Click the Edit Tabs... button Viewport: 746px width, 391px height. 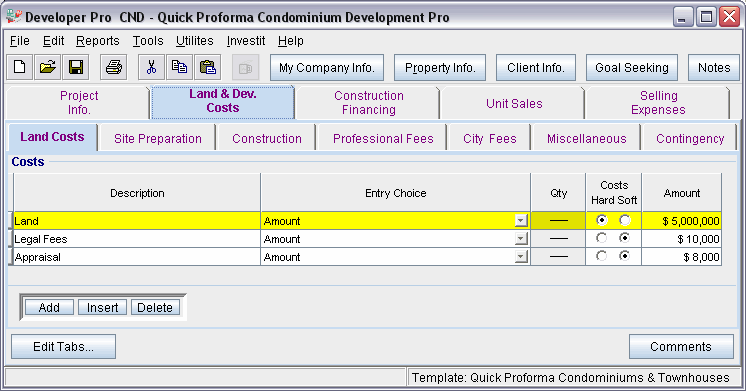[63, 346]
